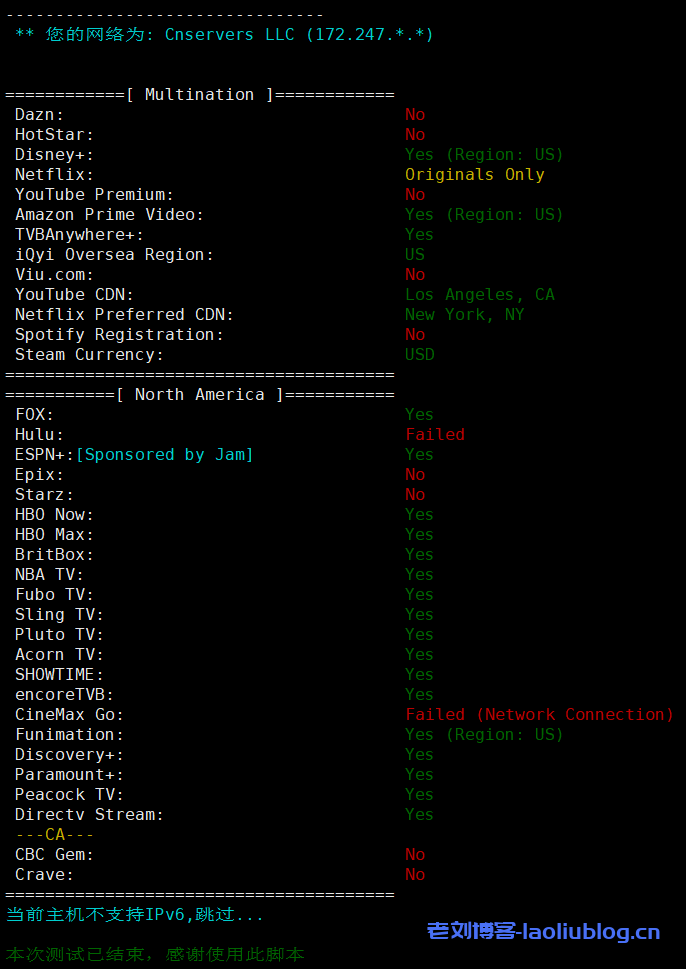Viewport: 686px width, 969px height.
Task: Click the iQyi Oversea Region "US" value
Action: (414, 255)
